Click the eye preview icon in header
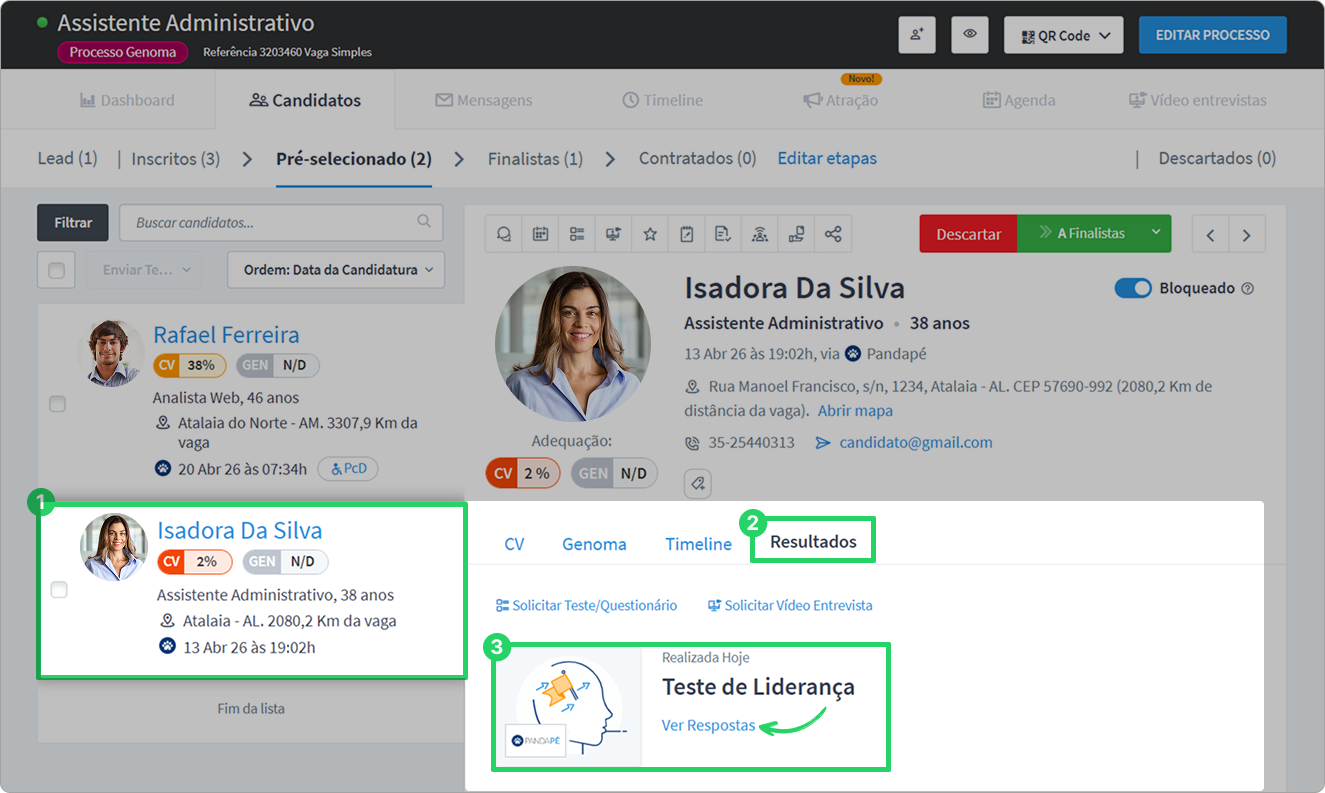Screen dimensions: 1325x793 click(970, 35)
